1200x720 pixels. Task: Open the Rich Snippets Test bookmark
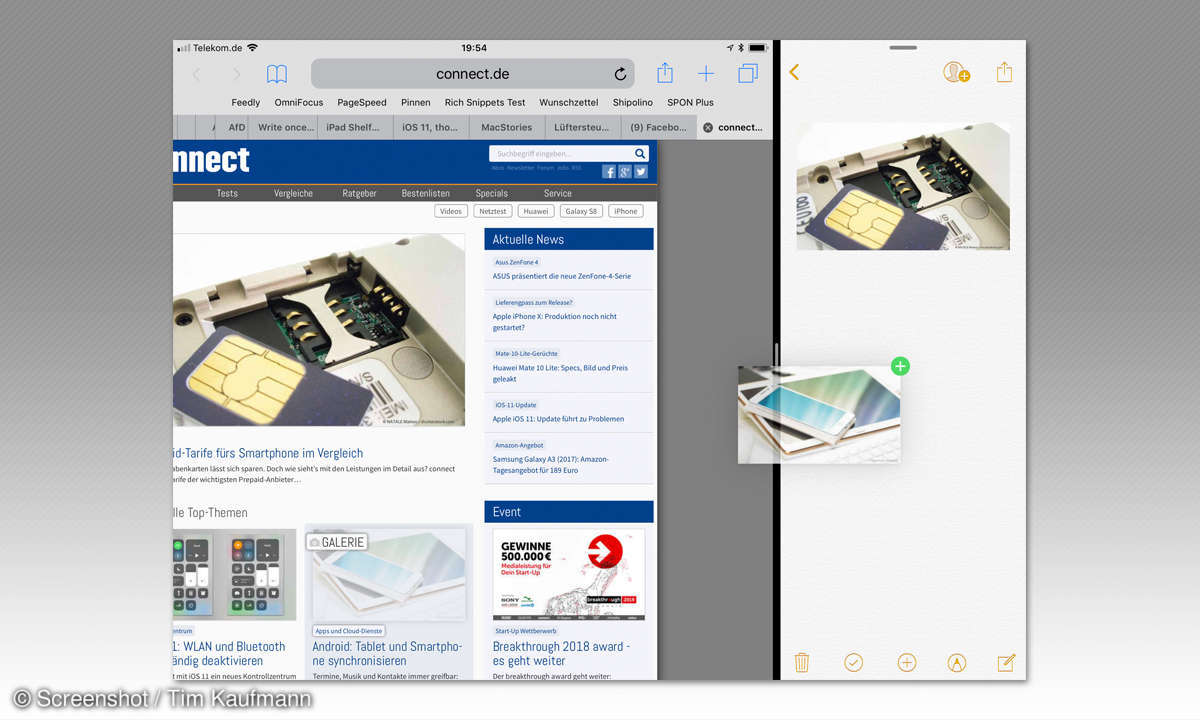click(x=485, y=102)
